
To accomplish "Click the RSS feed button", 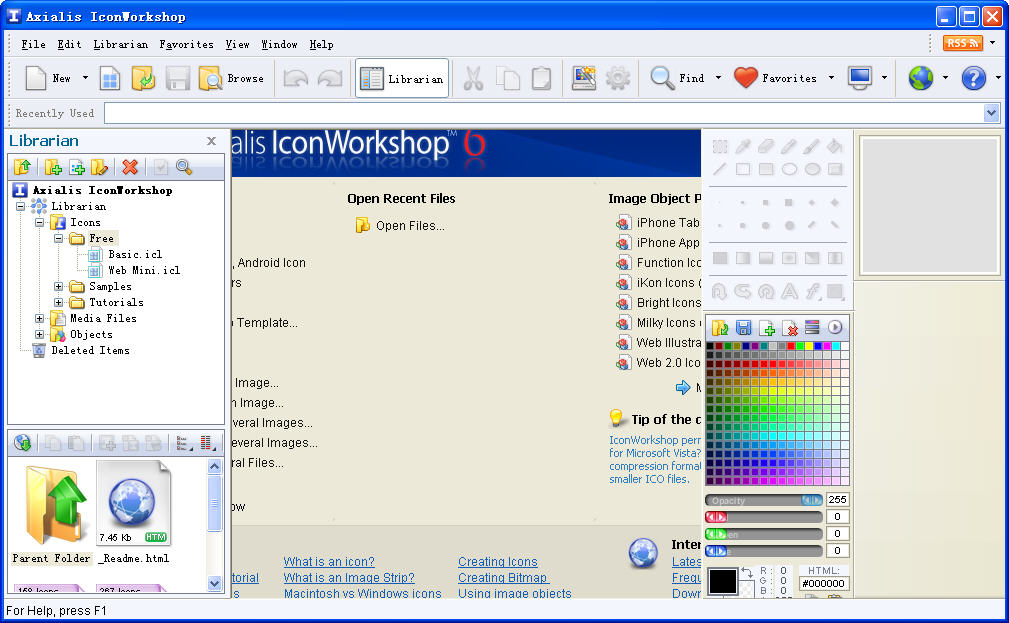I will (962, 43).
